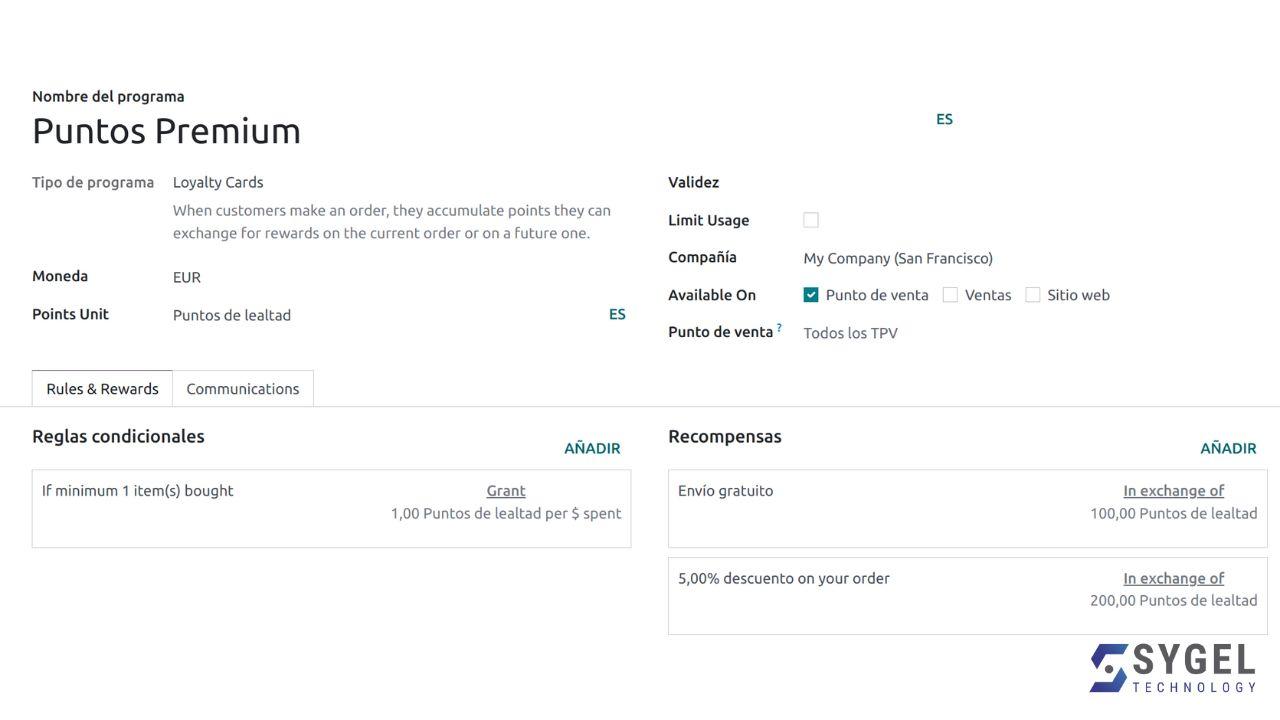Tick the Sitio web checkbox
Screen dimensions: 1280x720
[1033, 295]
